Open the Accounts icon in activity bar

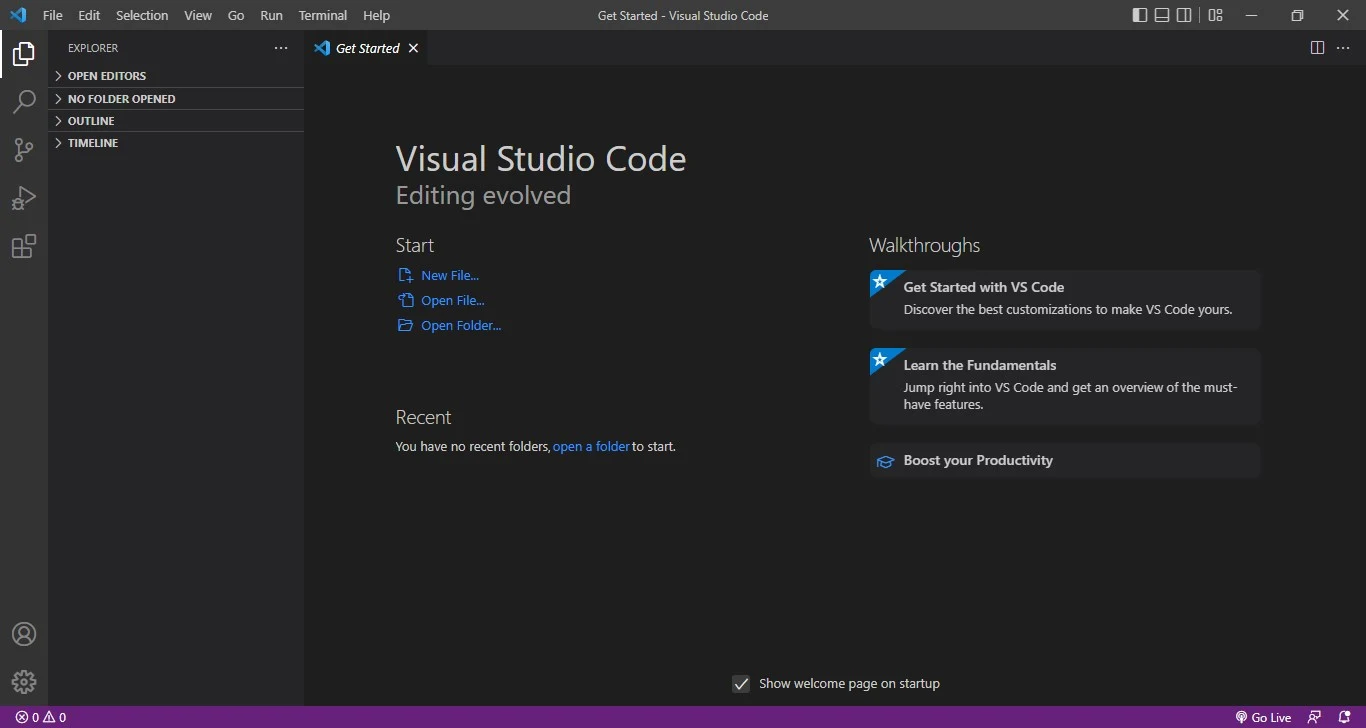[24, 634]
